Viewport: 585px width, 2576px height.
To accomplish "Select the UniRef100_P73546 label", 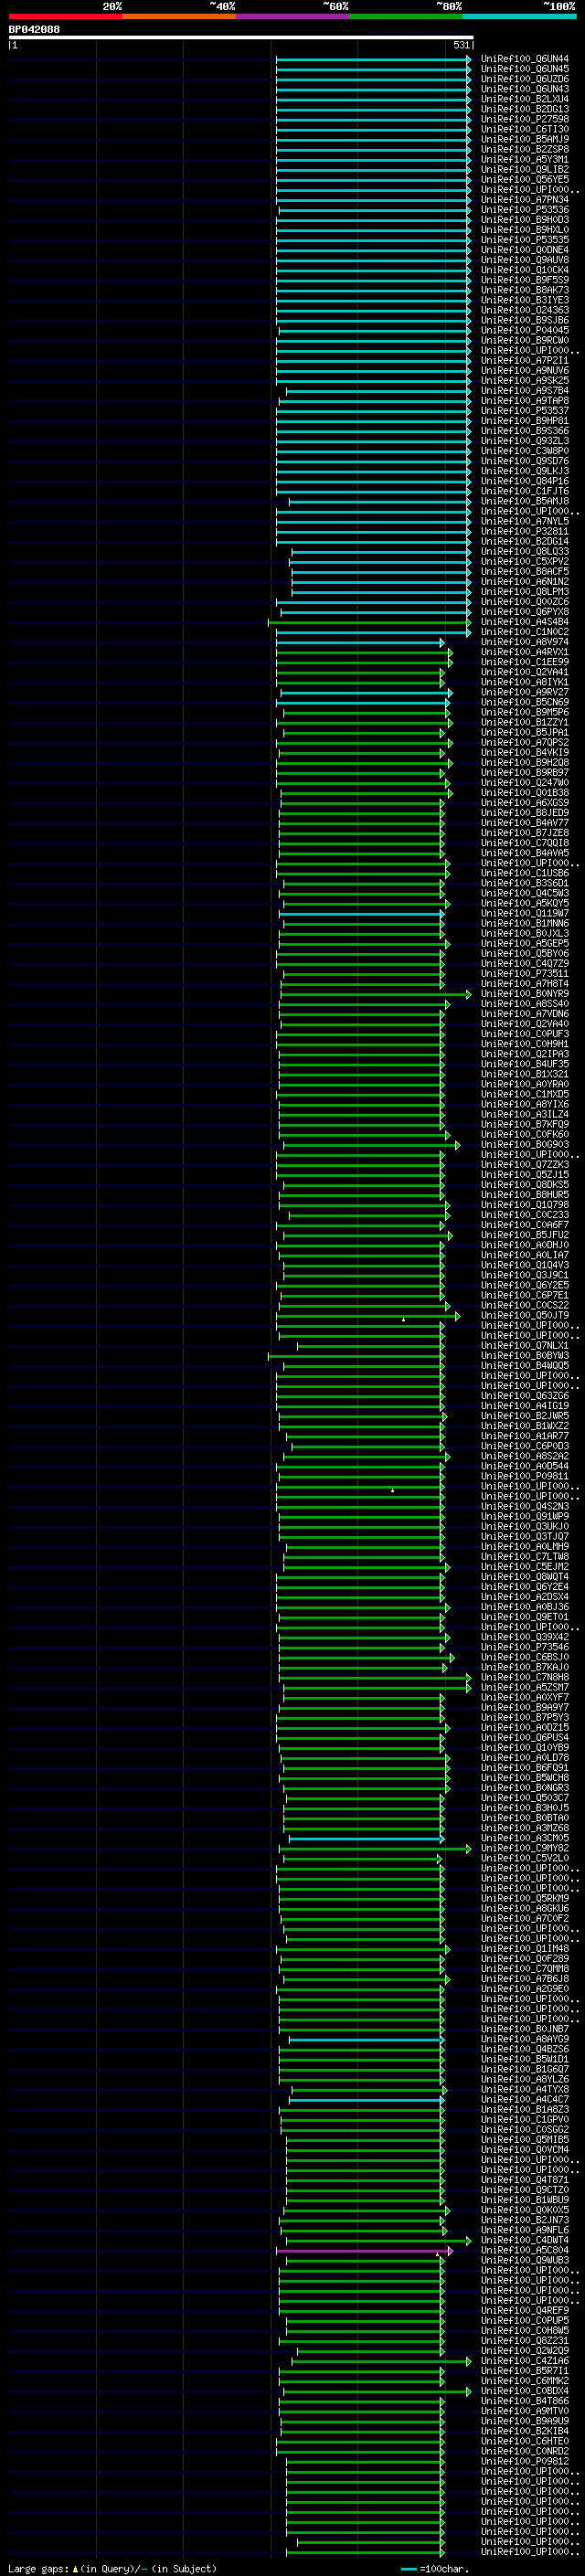I will pyautogui.click(x=525, y=1647).
